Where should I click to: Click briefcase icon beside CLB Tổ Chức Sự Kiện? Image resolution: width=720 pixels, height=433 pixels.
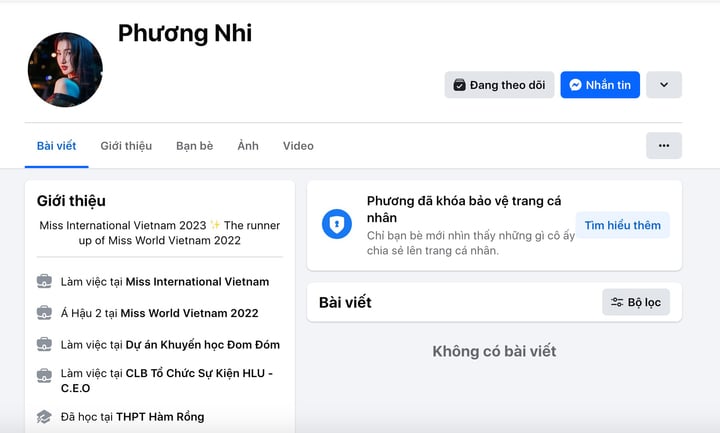[44, 375]
